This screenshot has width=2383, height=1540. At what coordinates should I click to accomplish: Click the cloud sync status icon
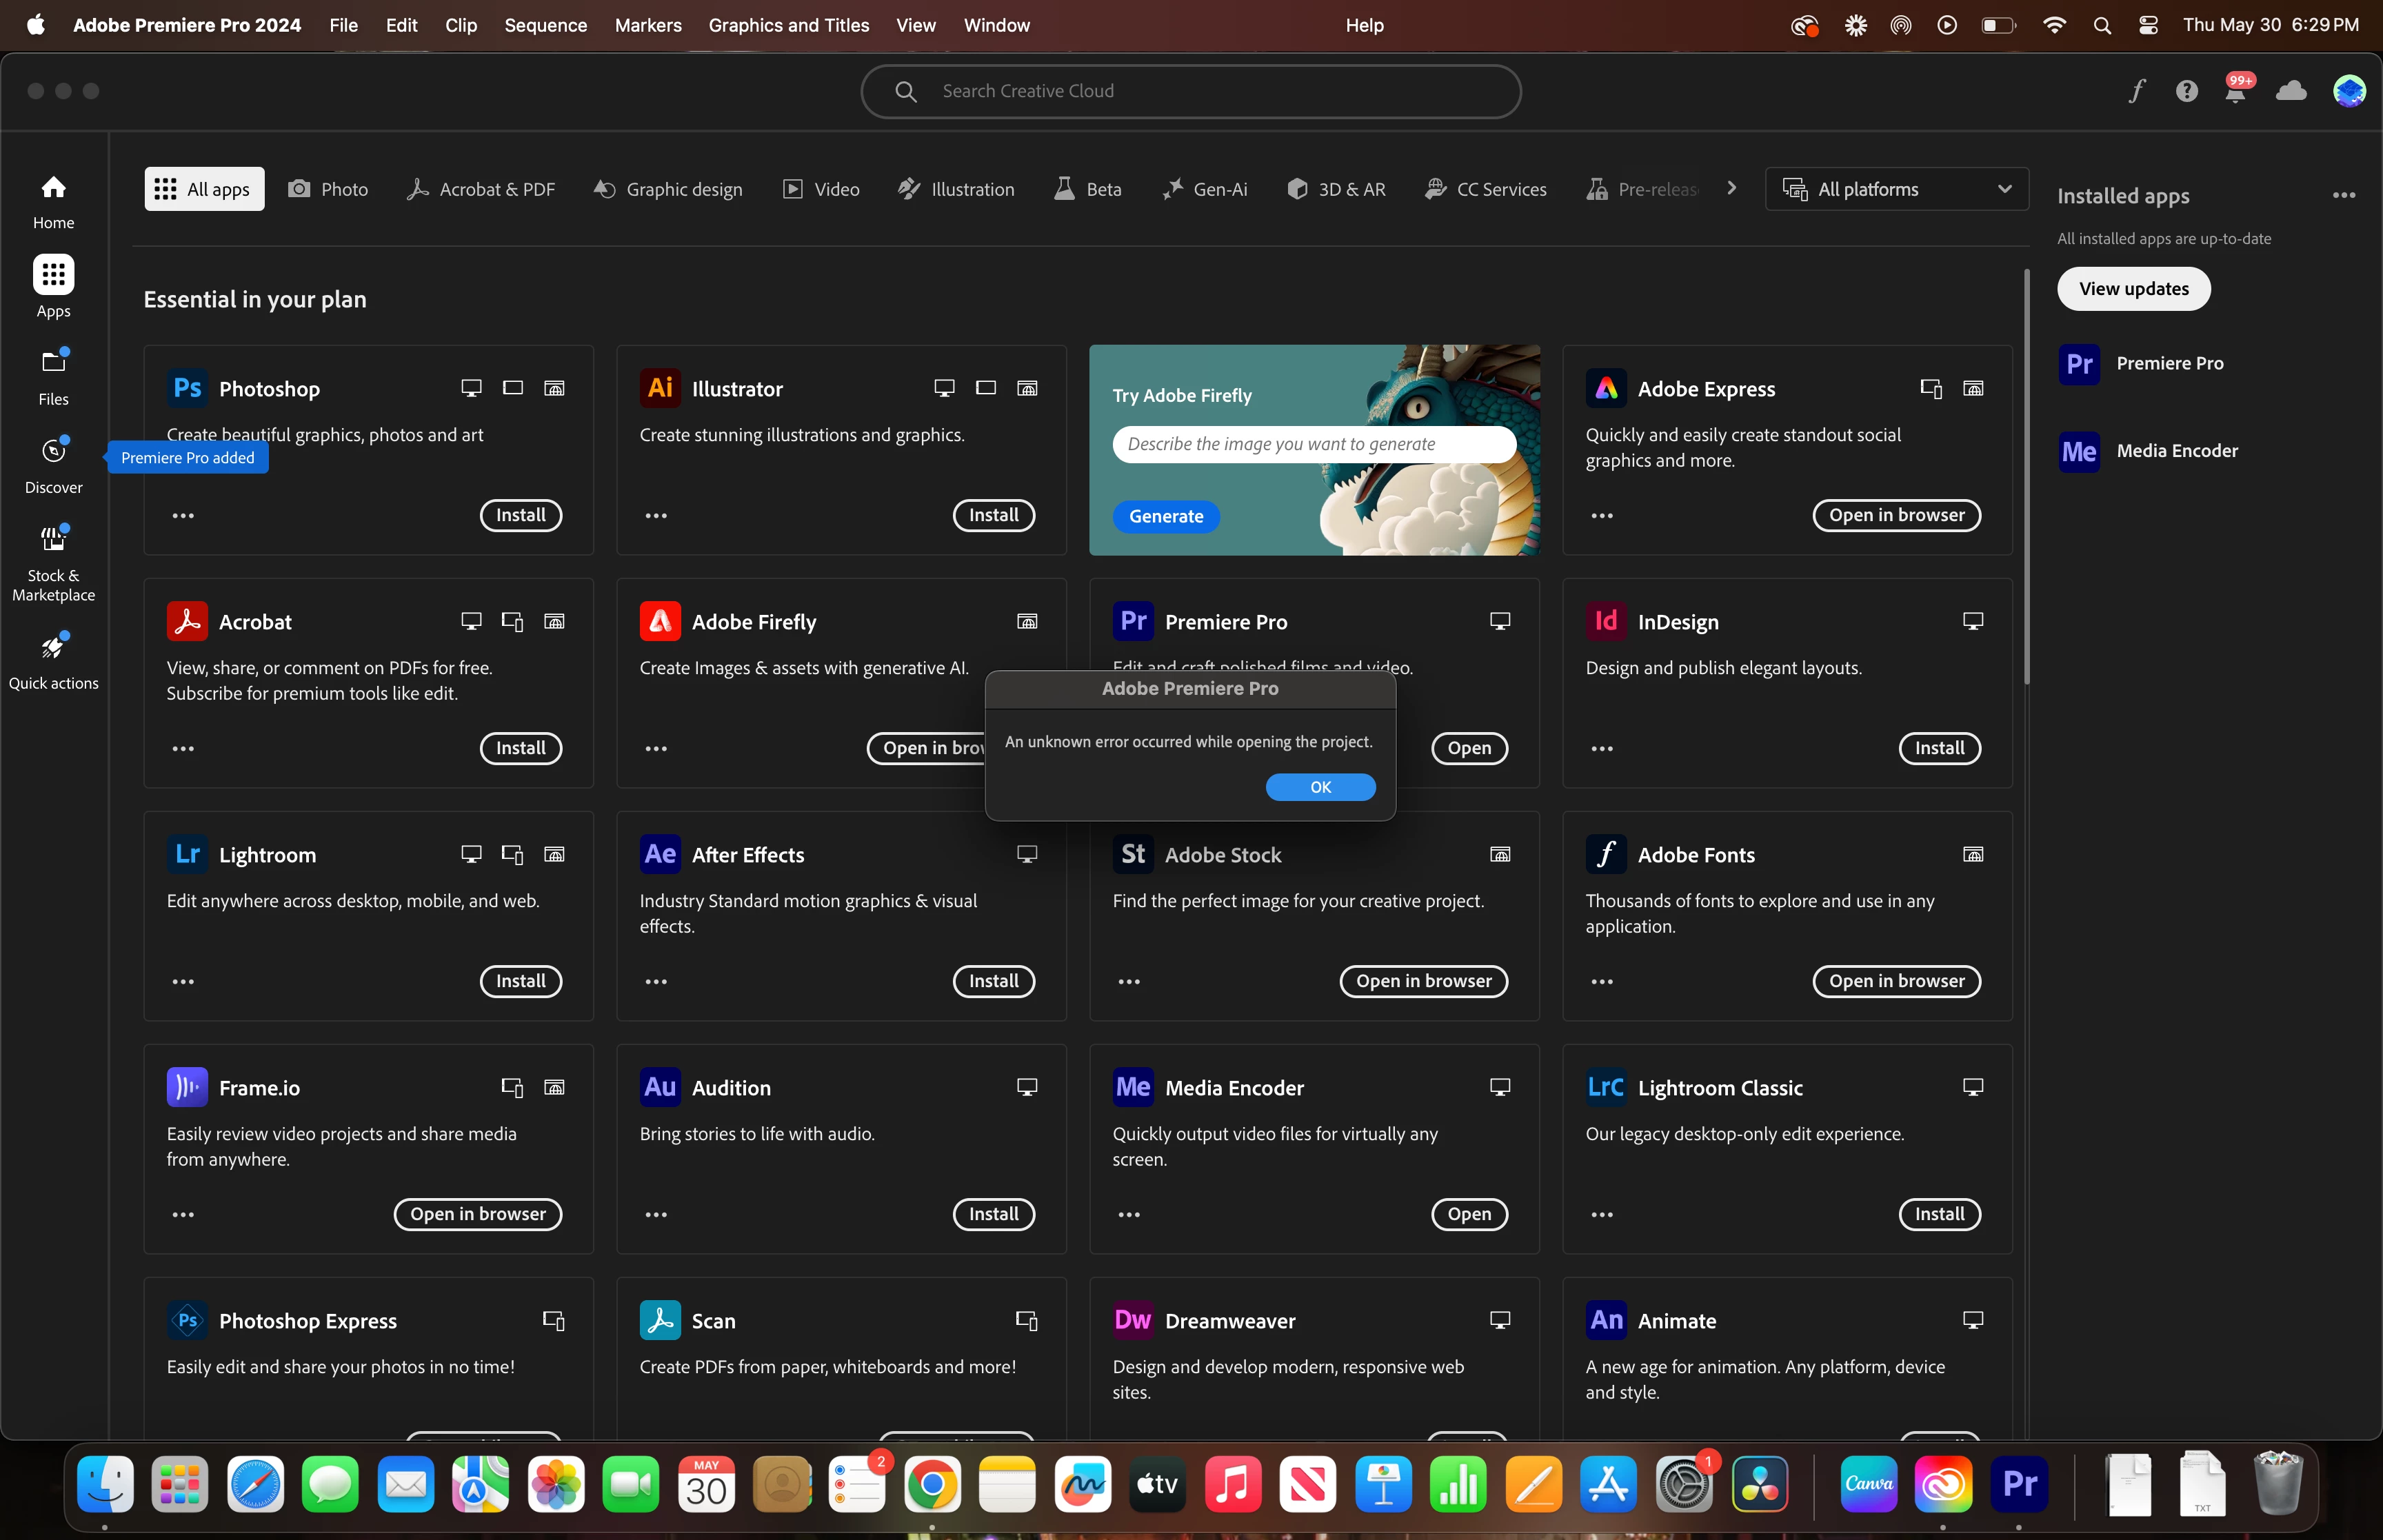[2290, 91]
